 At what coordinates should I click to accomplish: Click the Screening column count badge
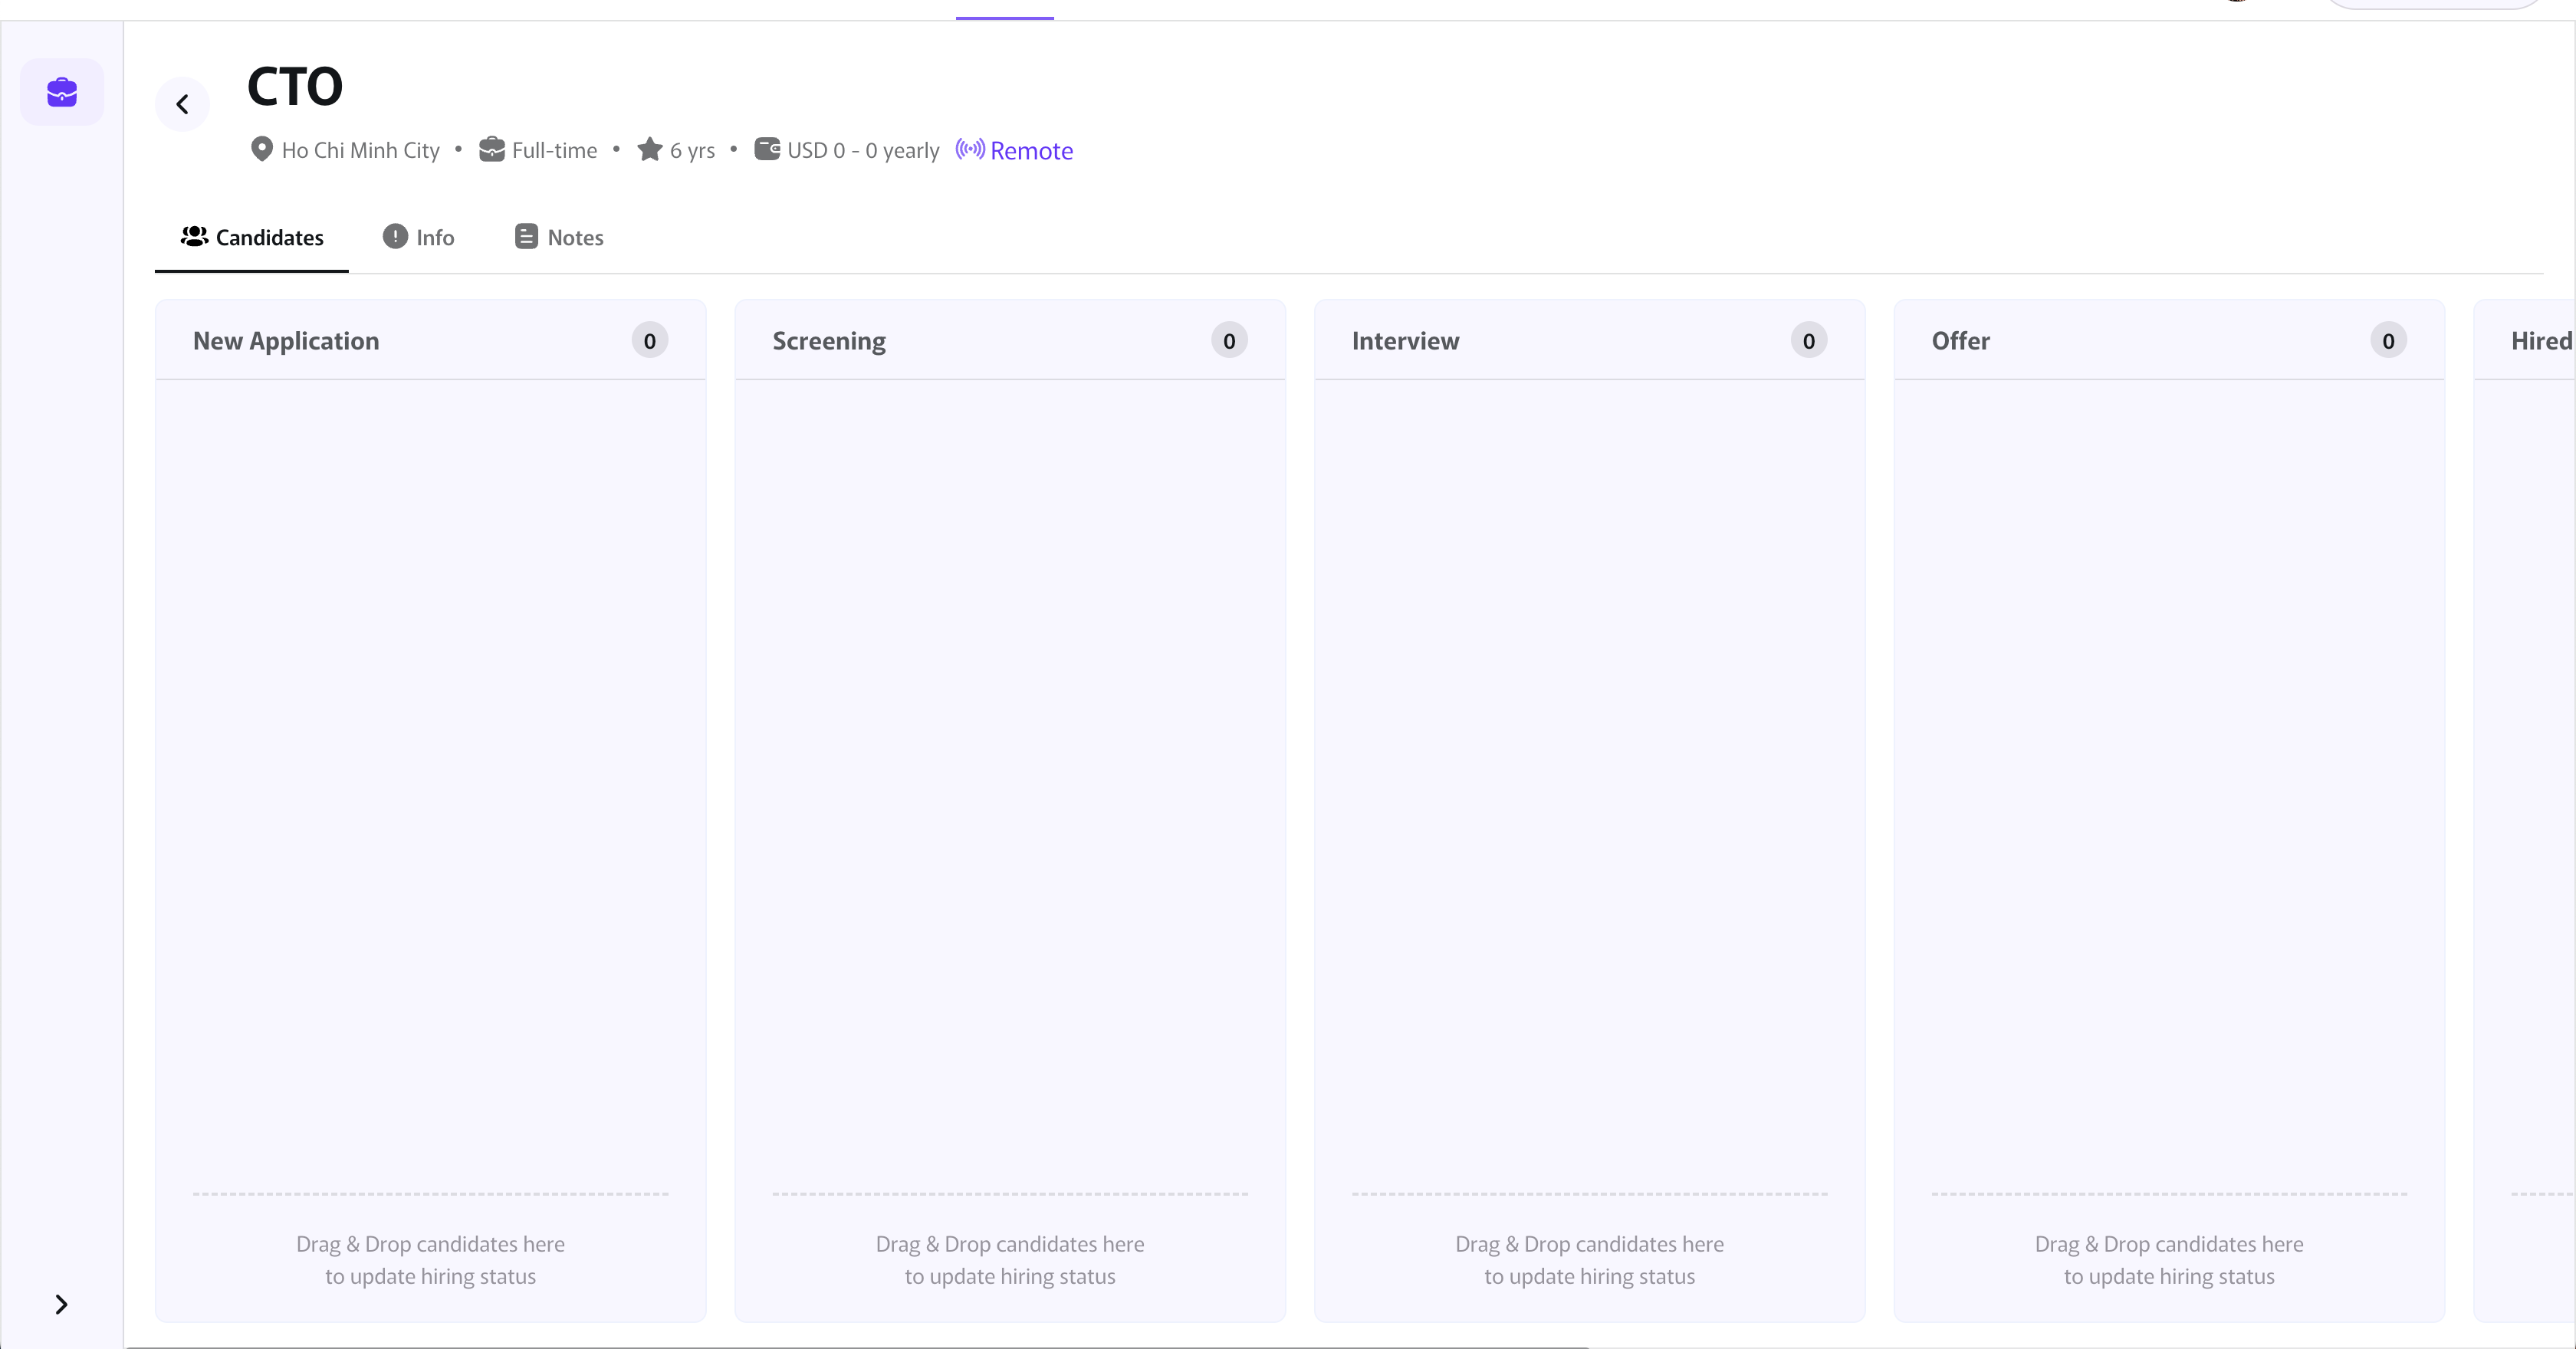pyautogui.click(x=1229, y=341)
